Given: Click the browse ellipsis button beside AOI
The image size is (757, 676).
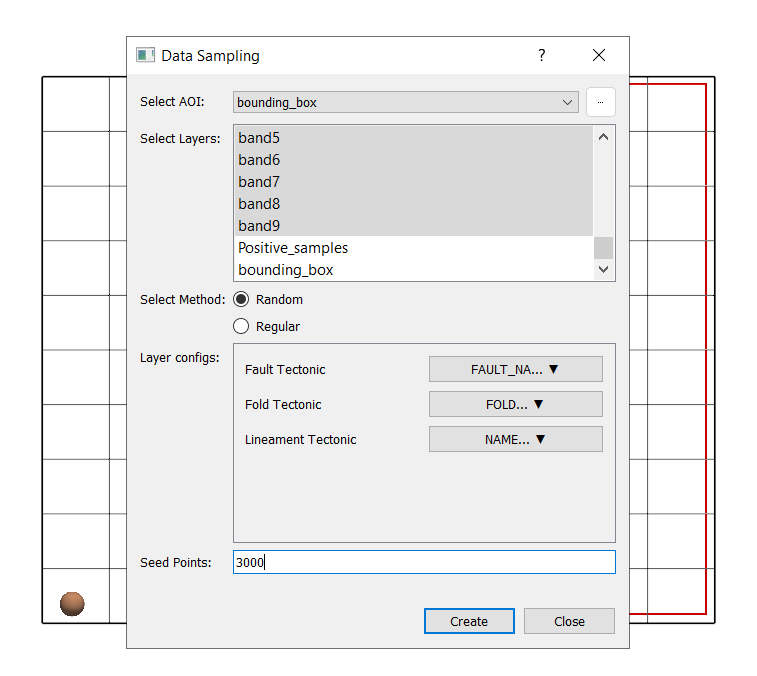Looking at the screenshot, I should [x=600, y=102].
